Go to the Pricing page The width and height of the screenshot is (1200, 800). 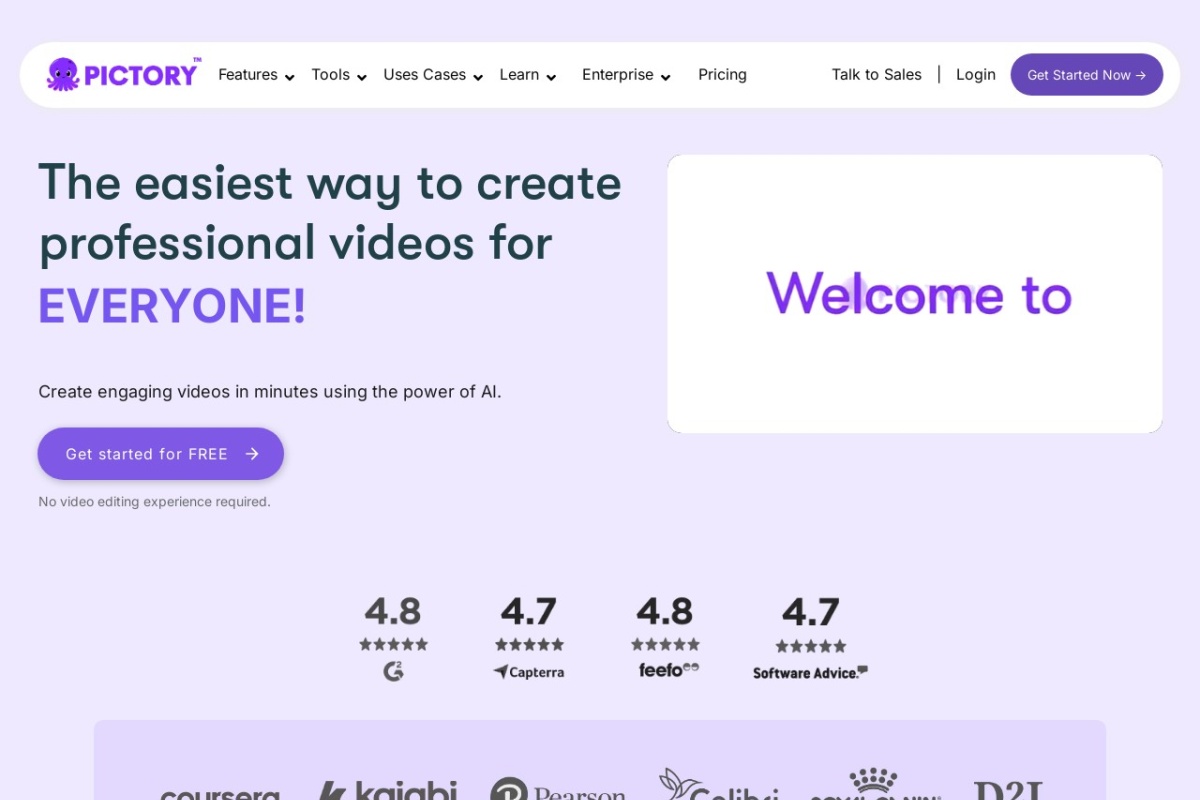[x=722, y=75]
